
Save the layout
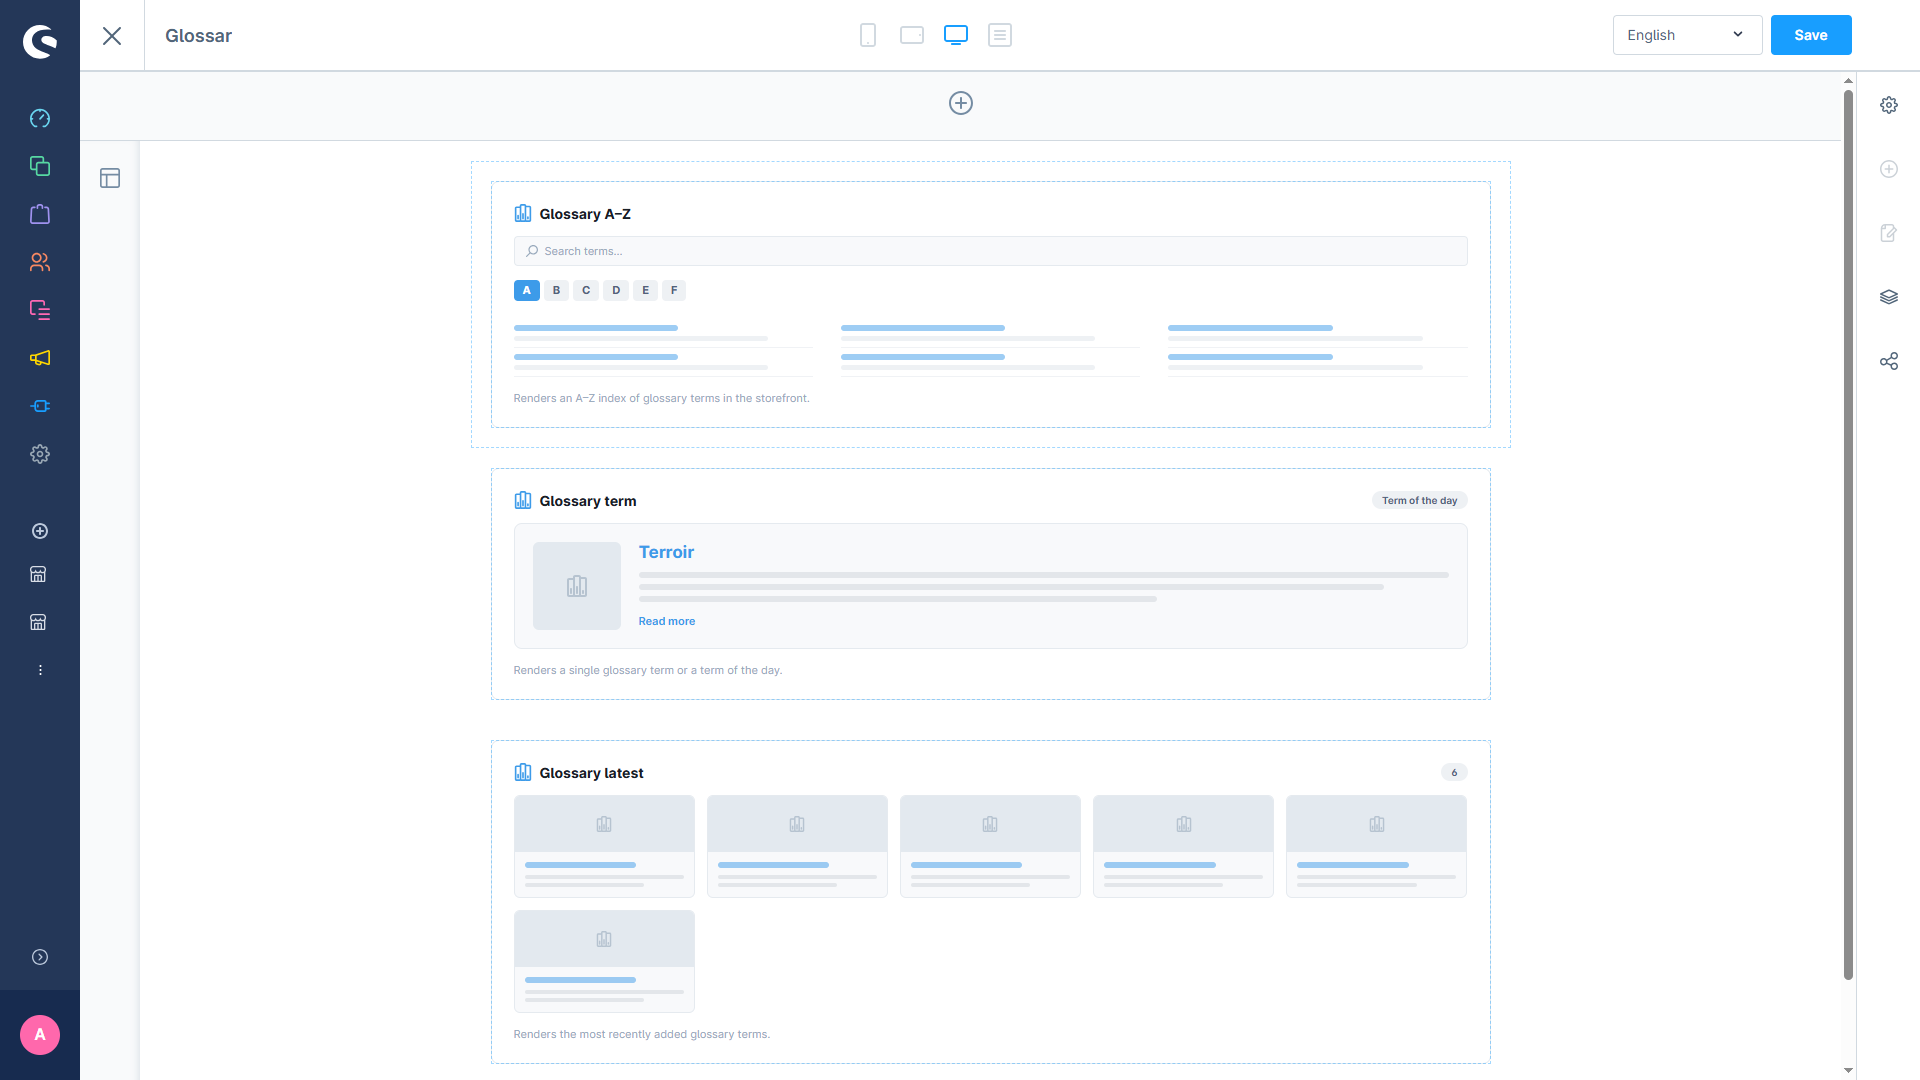click(x=1811, y=35)
